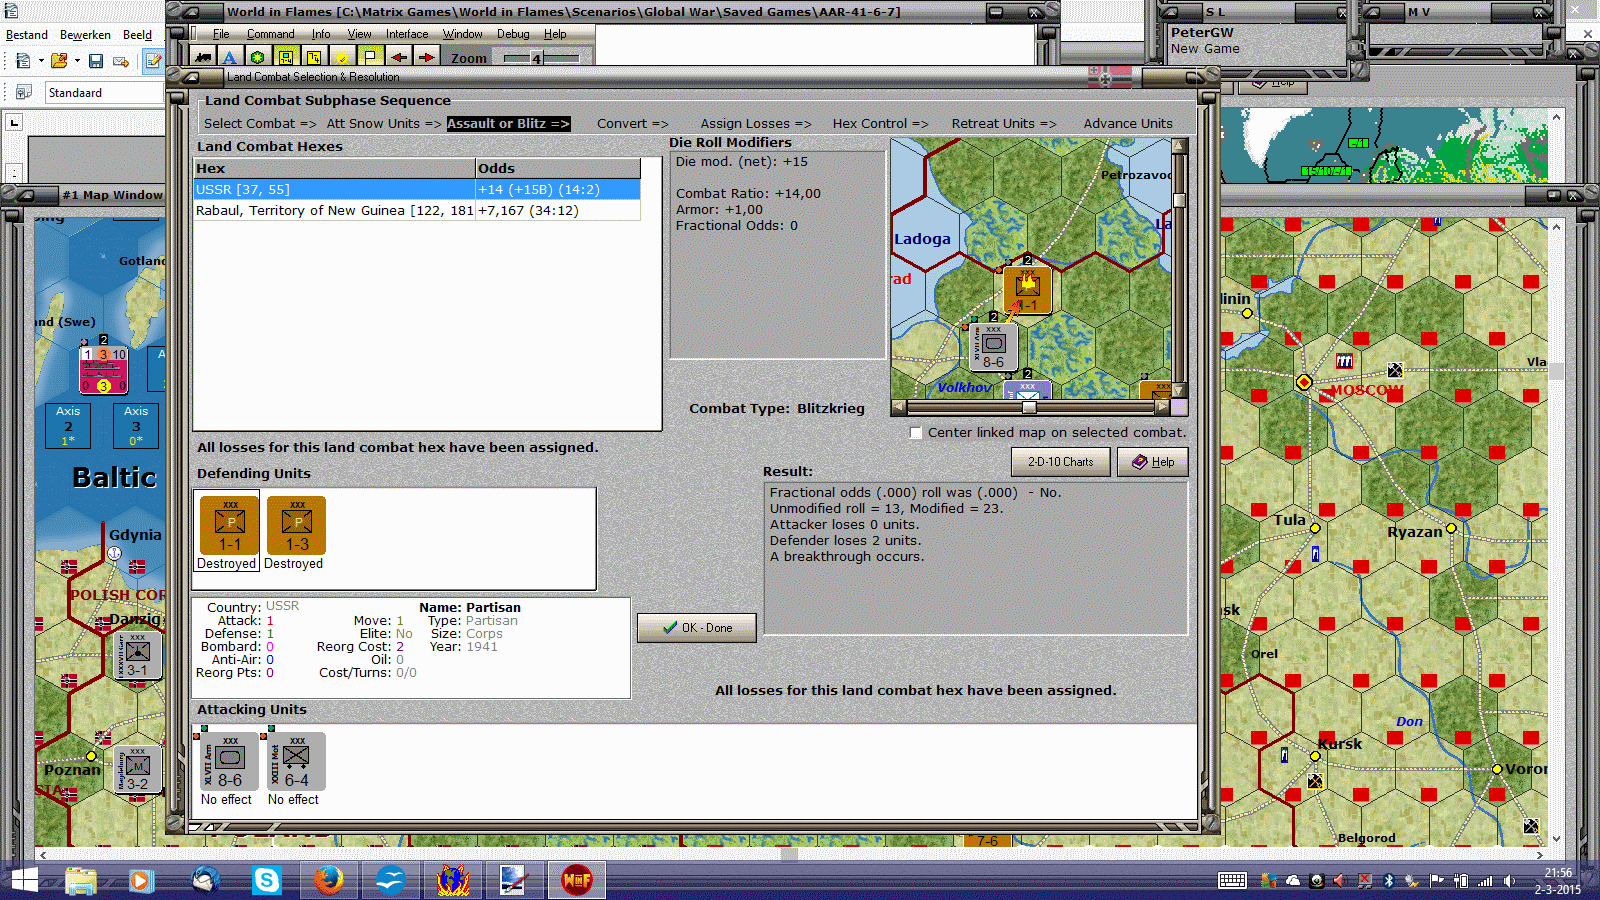Click the 3-2 unit near Poznan
The width and height of the screenshot is (1600, 900).
point(137,770)
